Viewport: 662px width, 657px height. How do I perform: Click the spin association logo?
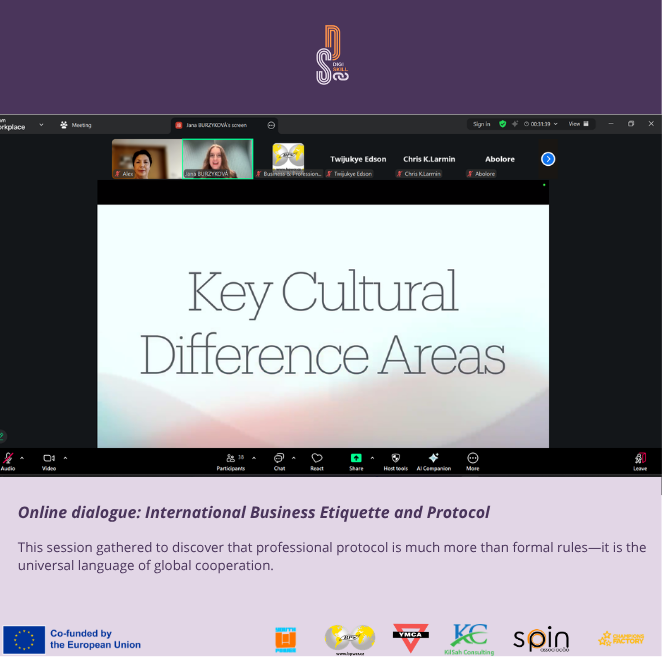[x=541, y=639]
